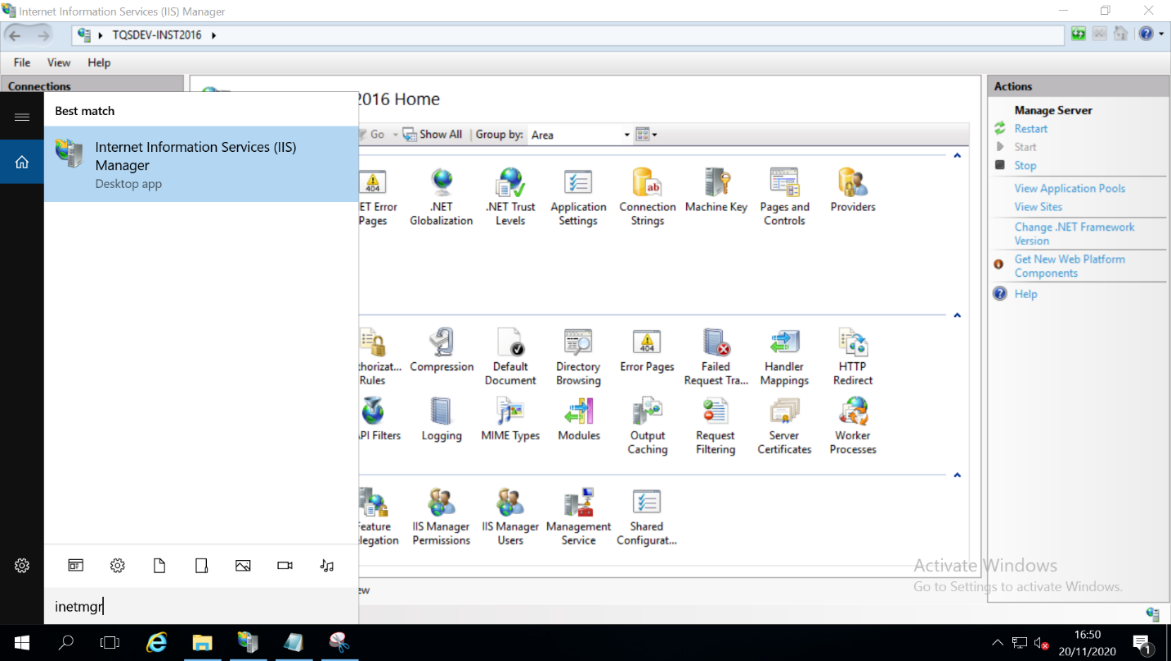Open the Help menu
Screen dimensions: 1171x661
coord(99,62)
